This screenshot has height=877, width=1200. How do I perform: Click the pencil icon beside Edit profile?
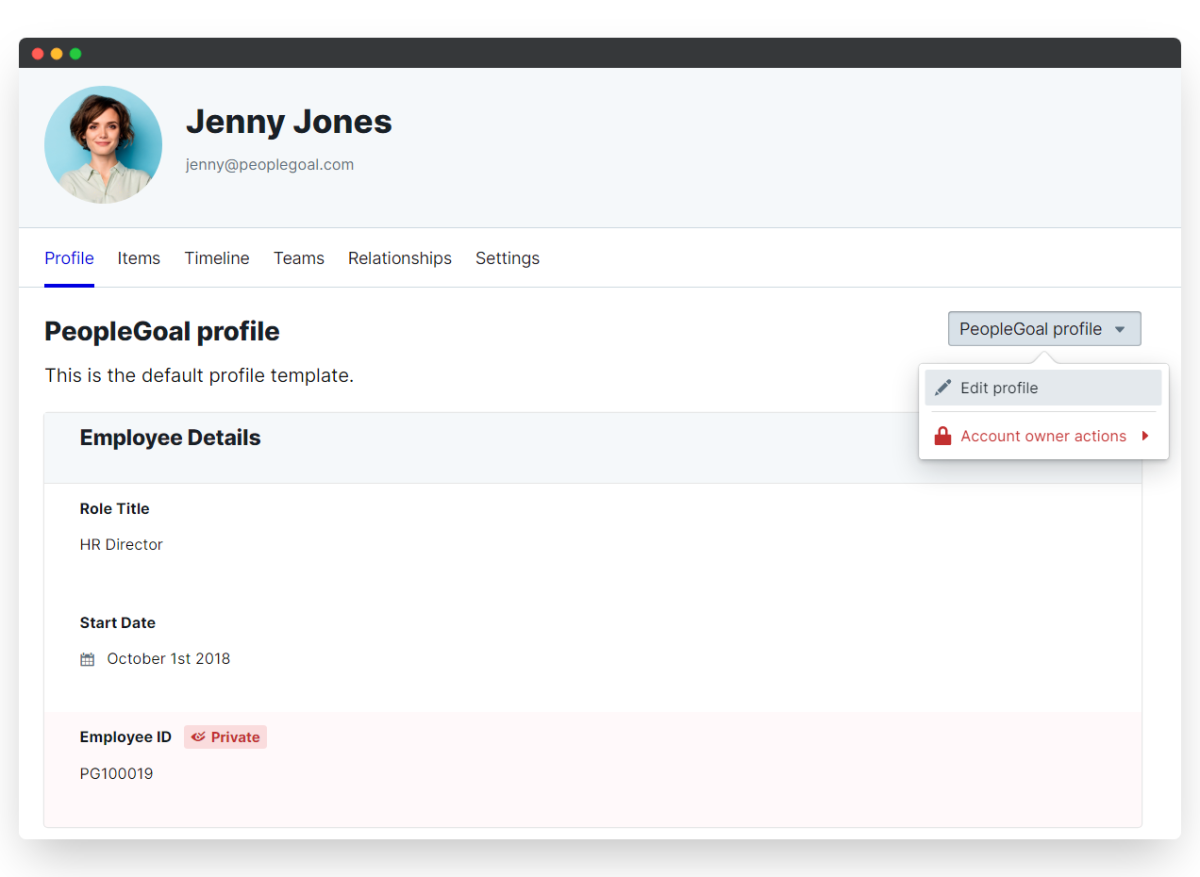(x=942, y=388)
